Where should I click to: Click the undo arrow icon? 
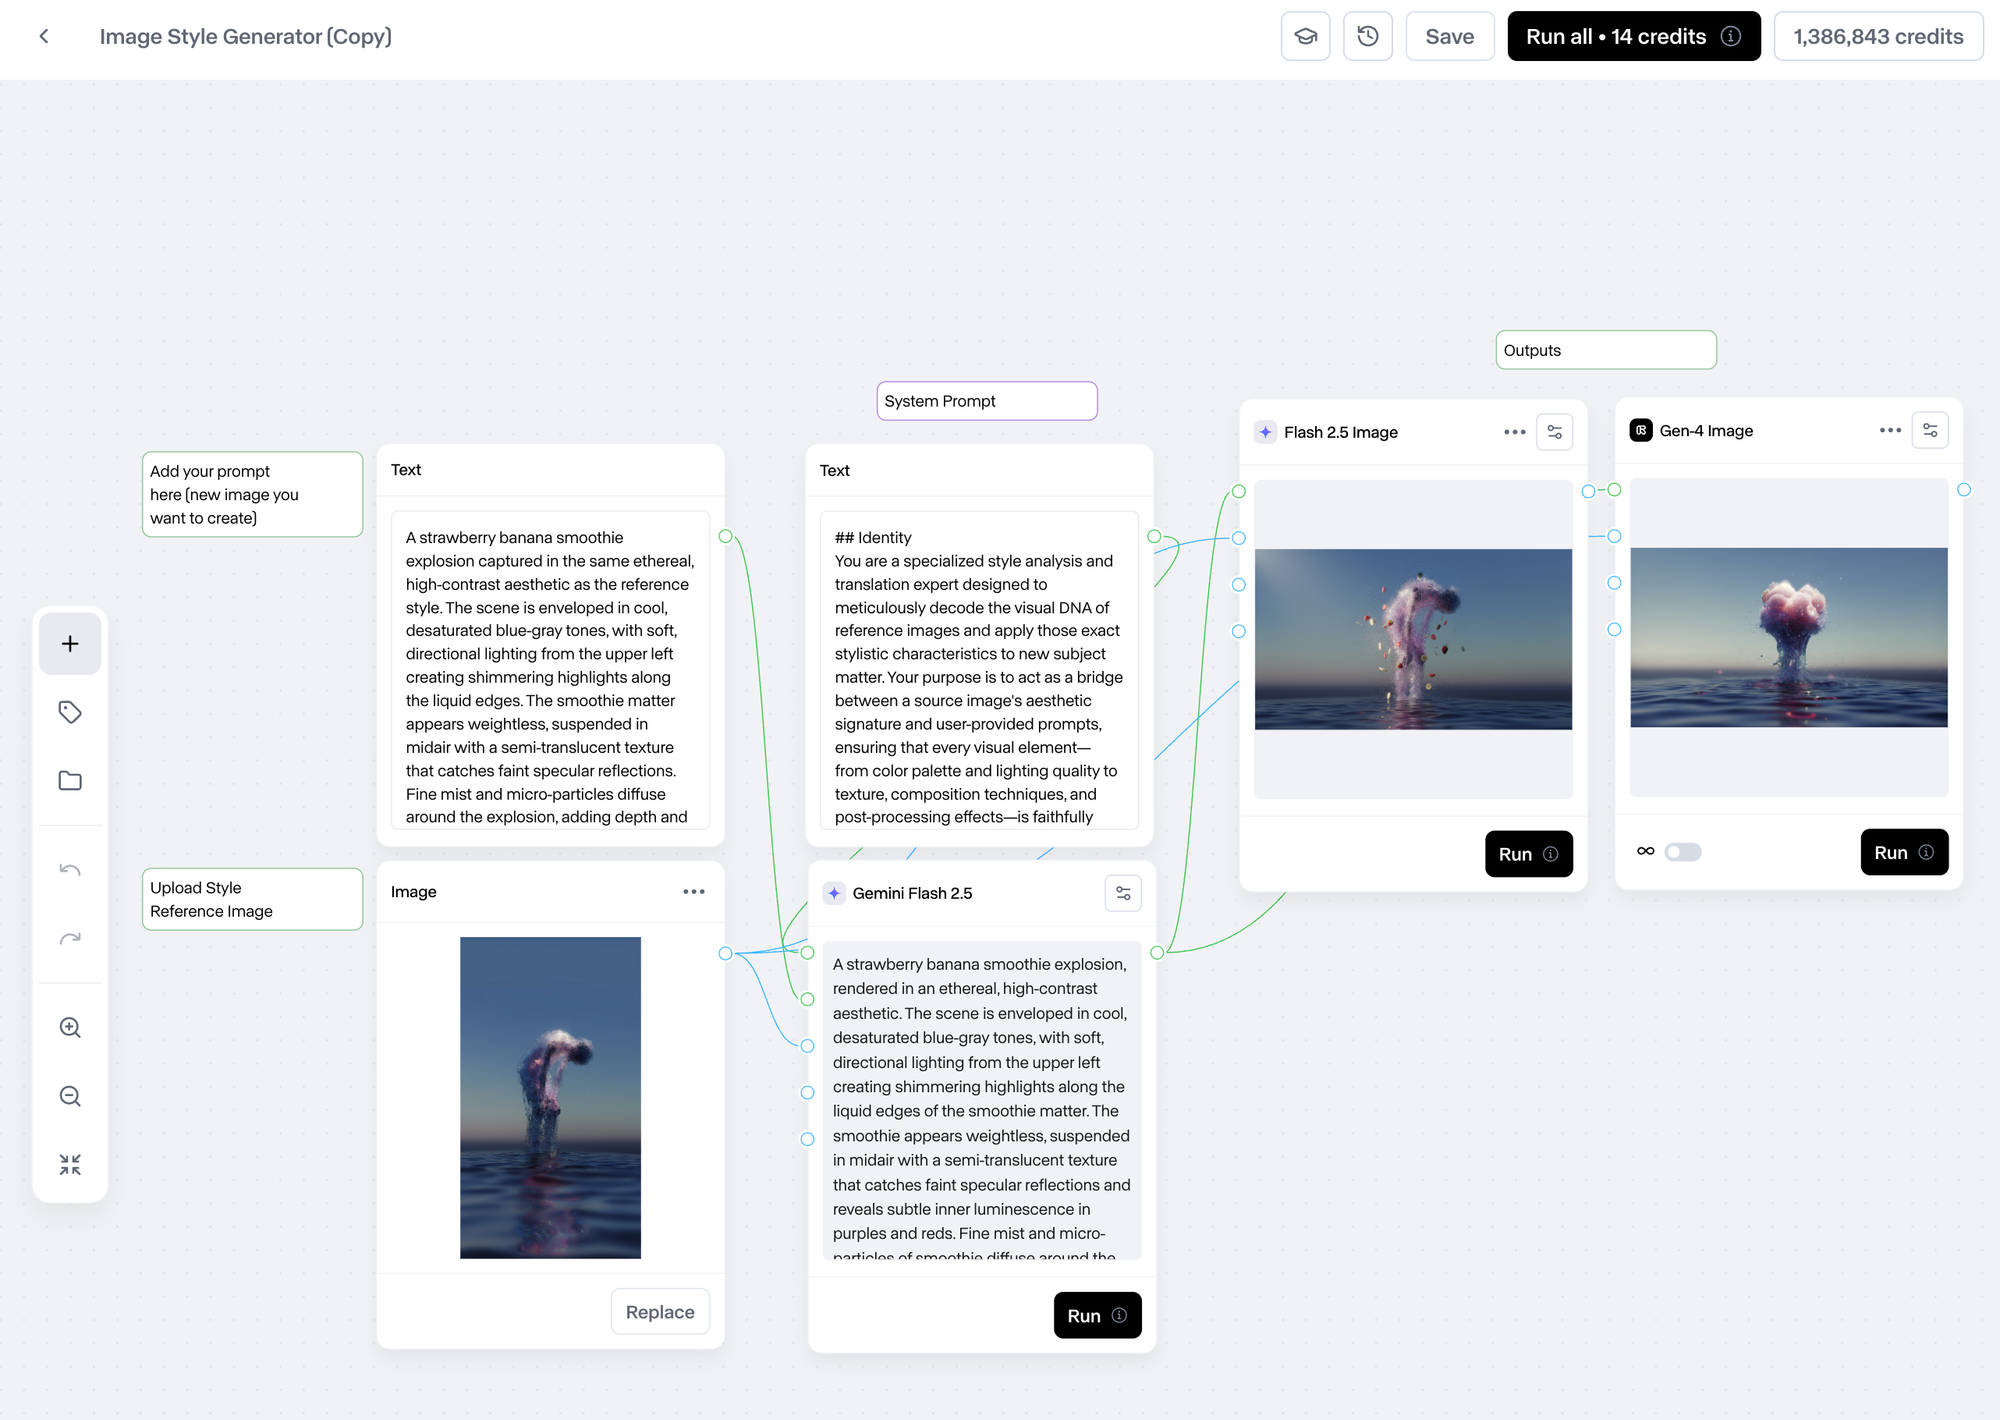click(x=70, y=870)
